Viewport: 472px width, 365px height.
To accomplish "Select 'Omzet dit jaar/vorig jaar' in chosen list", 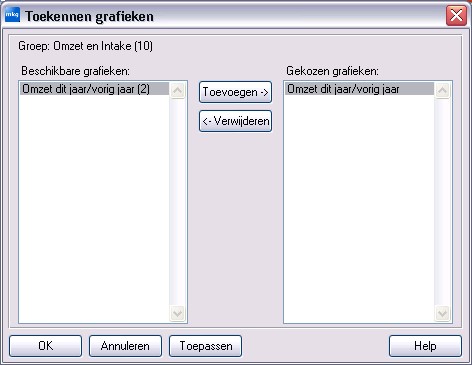I will [x=359, y=89].
